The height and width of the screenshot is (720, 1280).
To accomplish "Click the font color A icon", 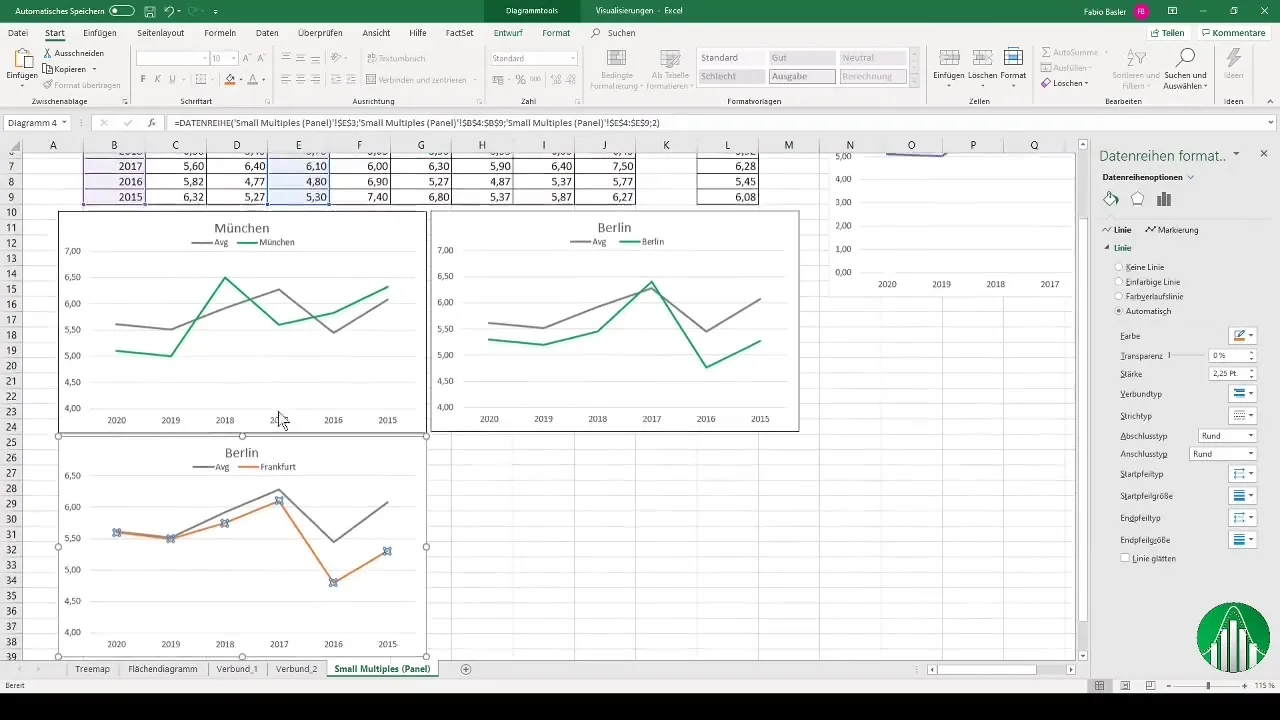I will pyautogui.click(x=252, y=79).
